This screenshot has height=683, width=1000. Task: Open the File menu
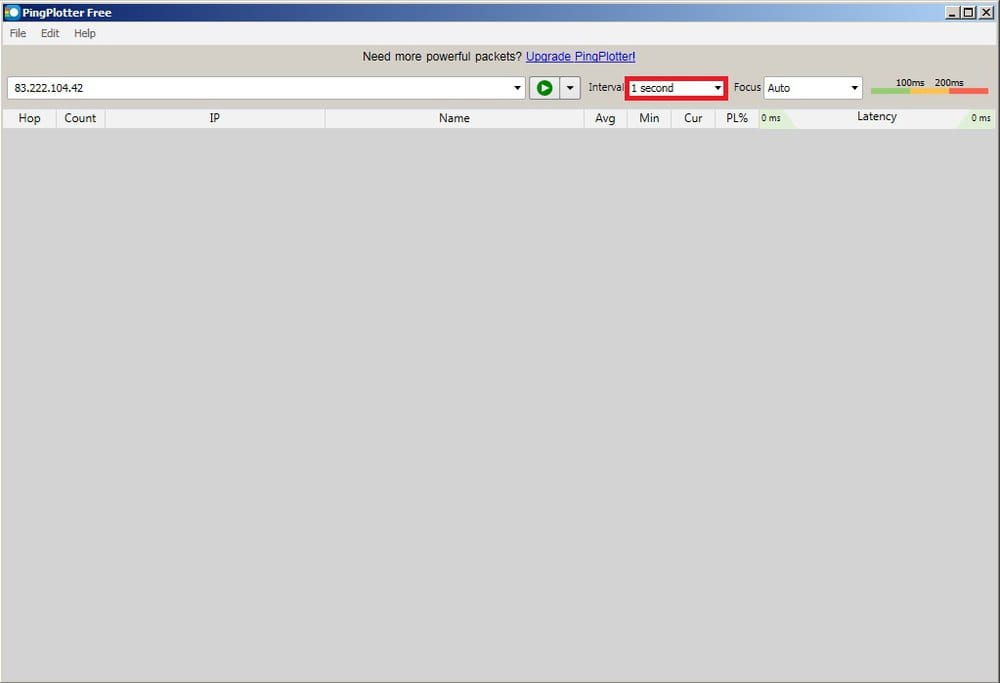point(18,33)
